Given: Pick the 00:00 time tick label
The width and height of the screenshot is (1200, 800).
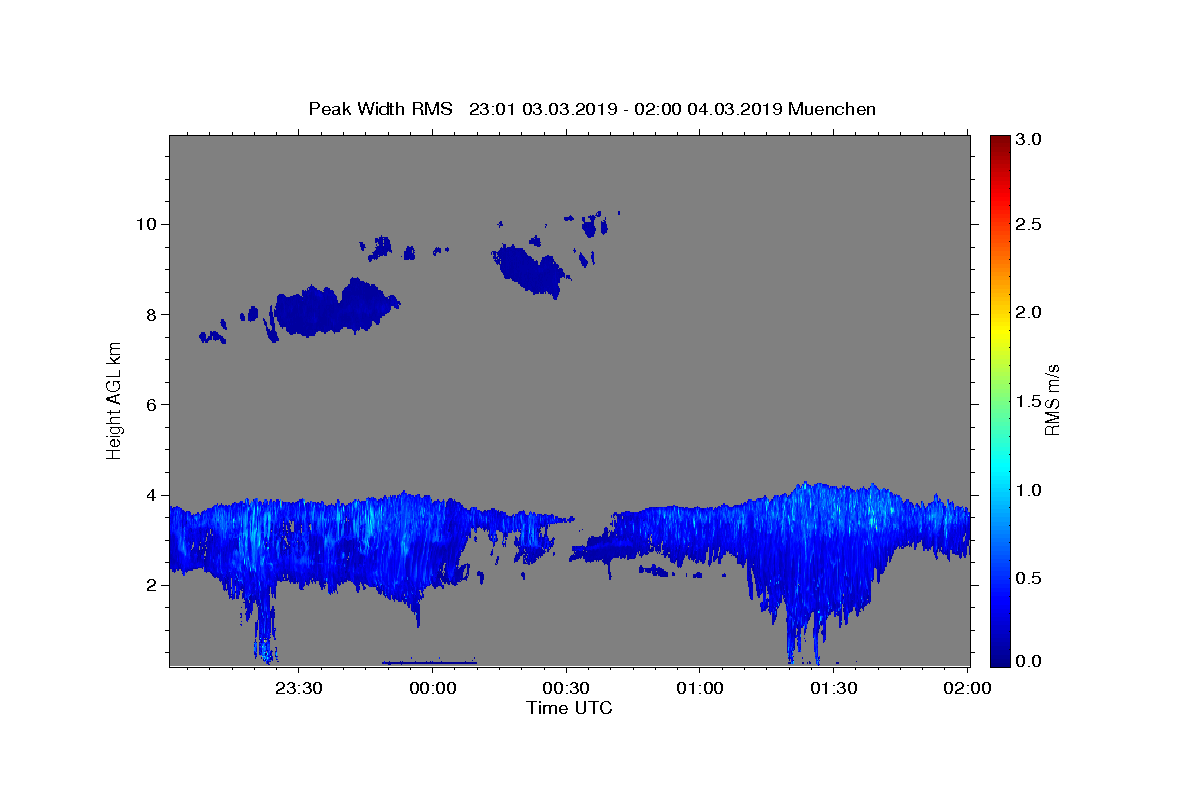Looking at the screenshot, I should (433, 688).
